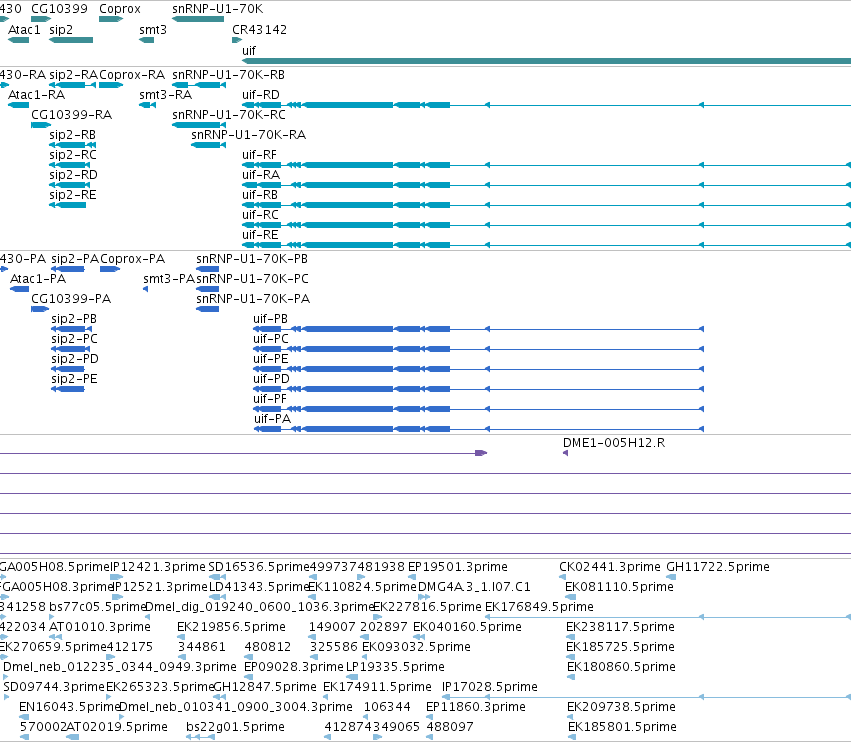Select the uif-PF protein label
Viewport: 851px width, 742px height.
270,399
